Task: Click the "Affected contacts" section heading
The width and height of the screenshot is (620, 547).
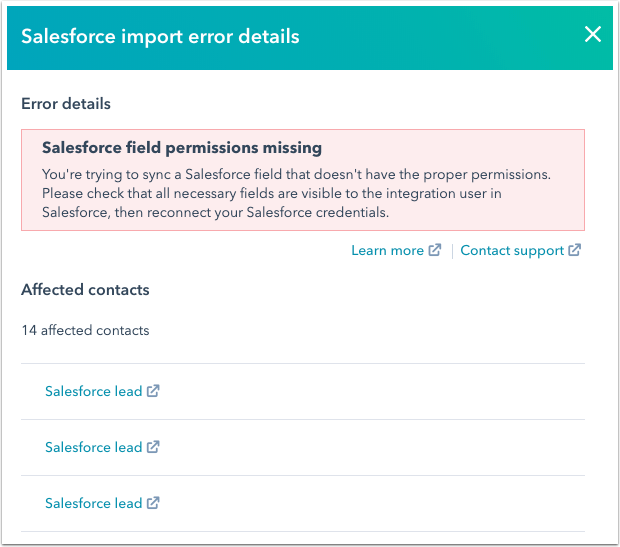Action: coord(85,290)
